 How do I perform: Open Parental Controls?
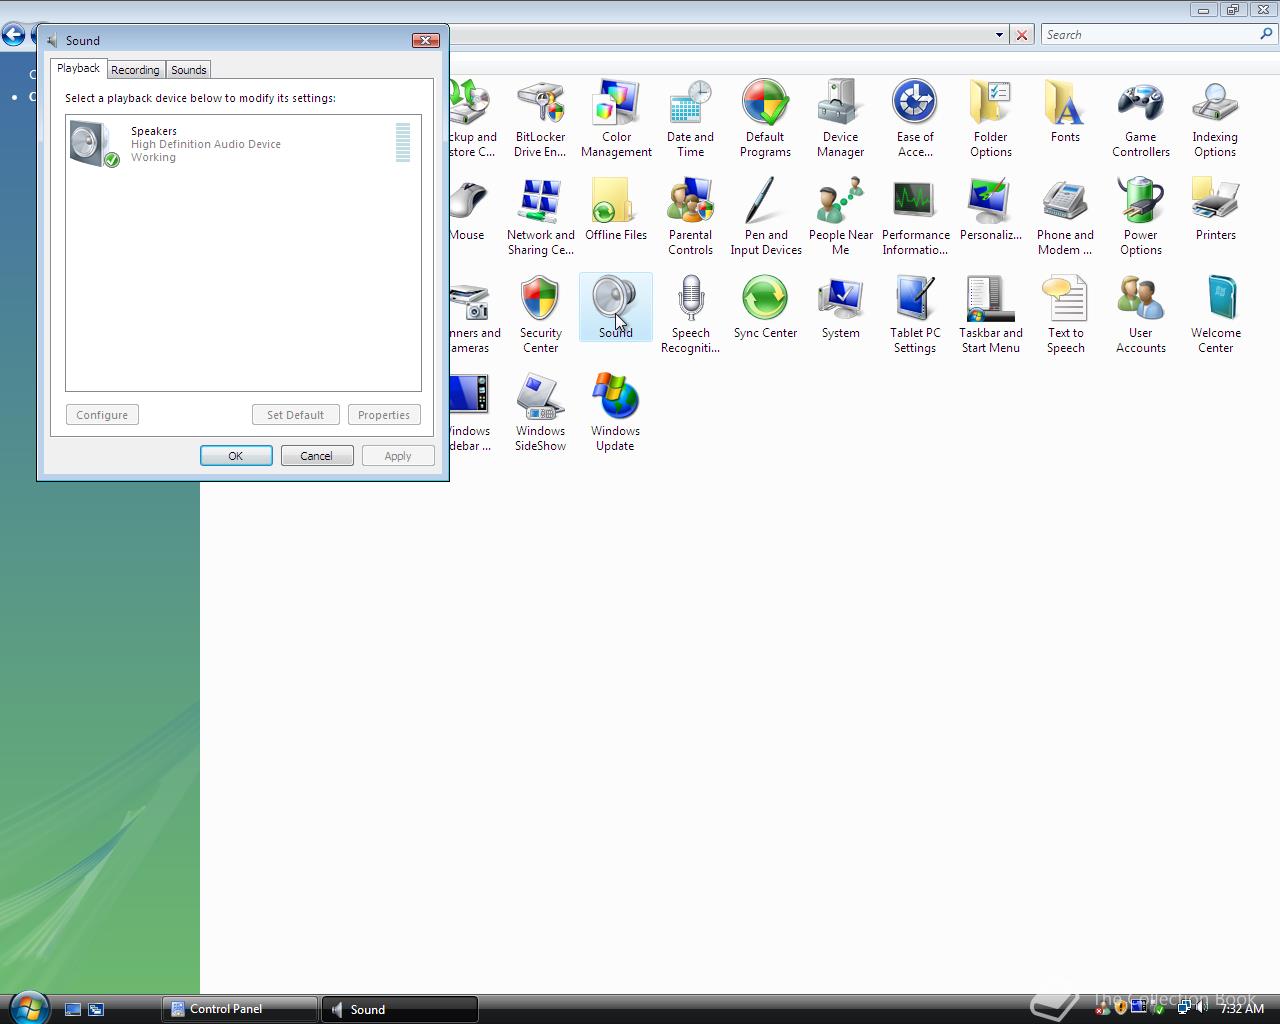pyautogui.click(x=690, y=217)
